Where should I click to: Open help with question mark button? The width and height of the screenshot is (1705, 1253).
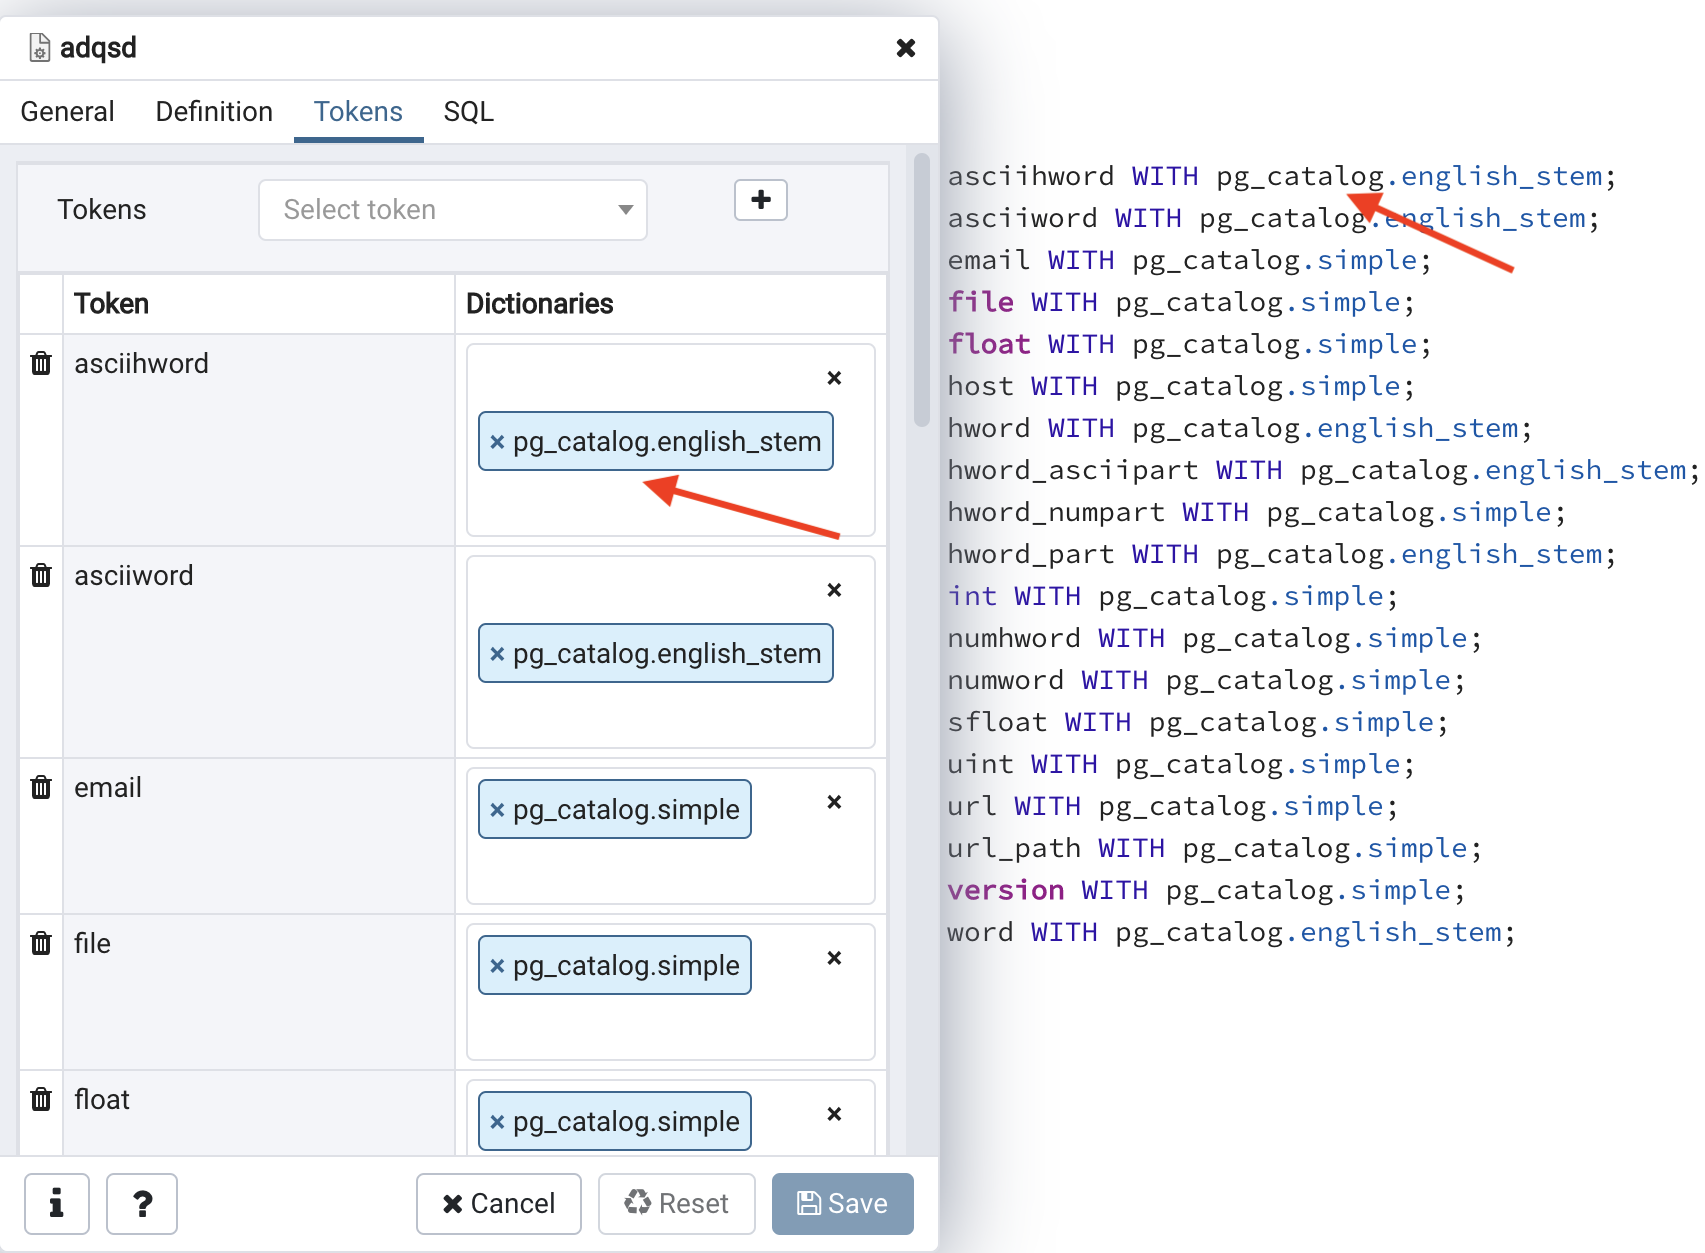coord(142,1203)
